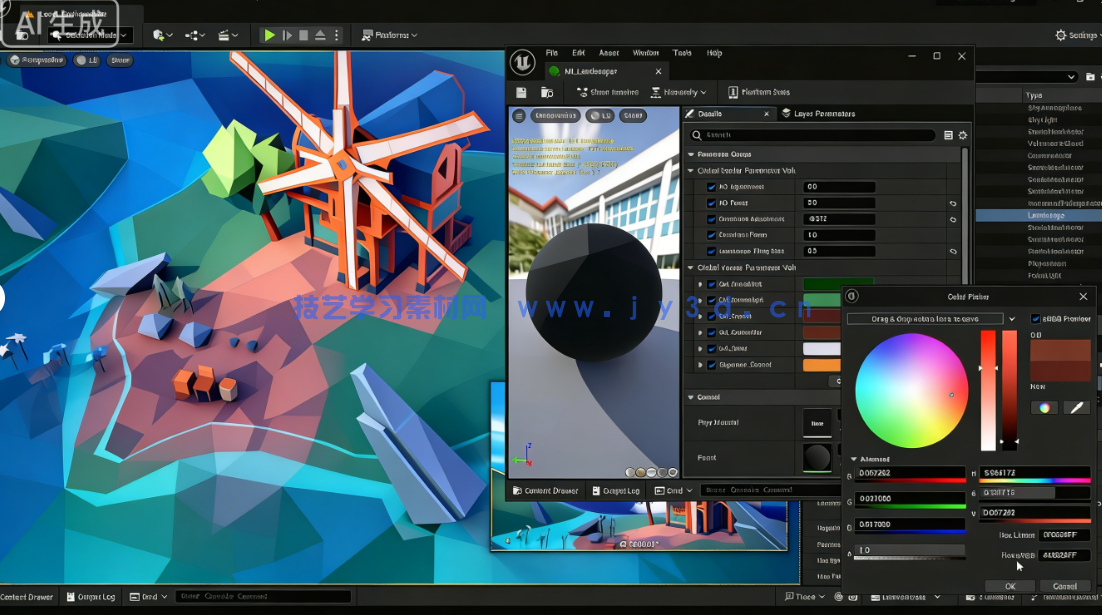Click the Save icon in the material editor
1102x615 pixels.
[x=520, y=91]
